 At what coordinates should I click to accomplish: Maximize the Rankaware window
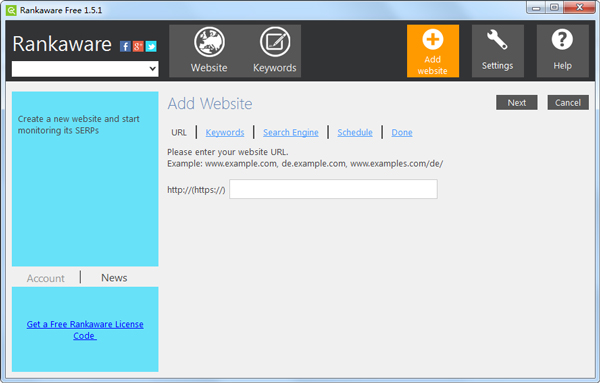pyautogui.click(x=554, y=8)
